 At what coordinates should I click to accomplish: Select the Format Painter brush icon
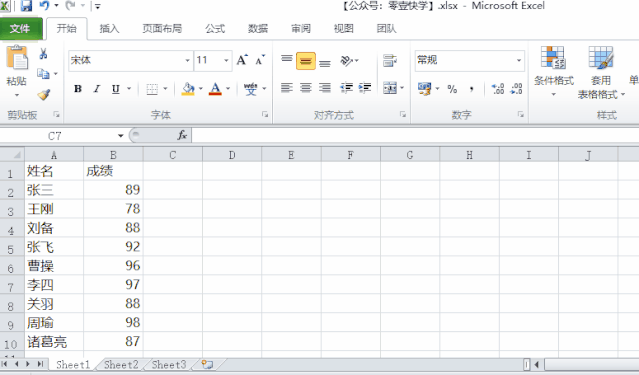44,95
